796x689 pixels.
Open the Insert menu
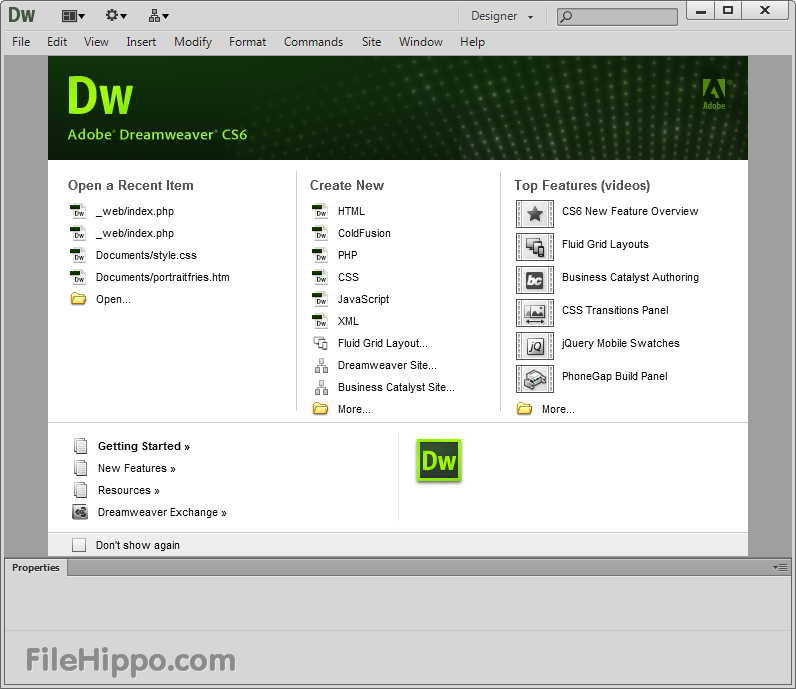[141, 42]
